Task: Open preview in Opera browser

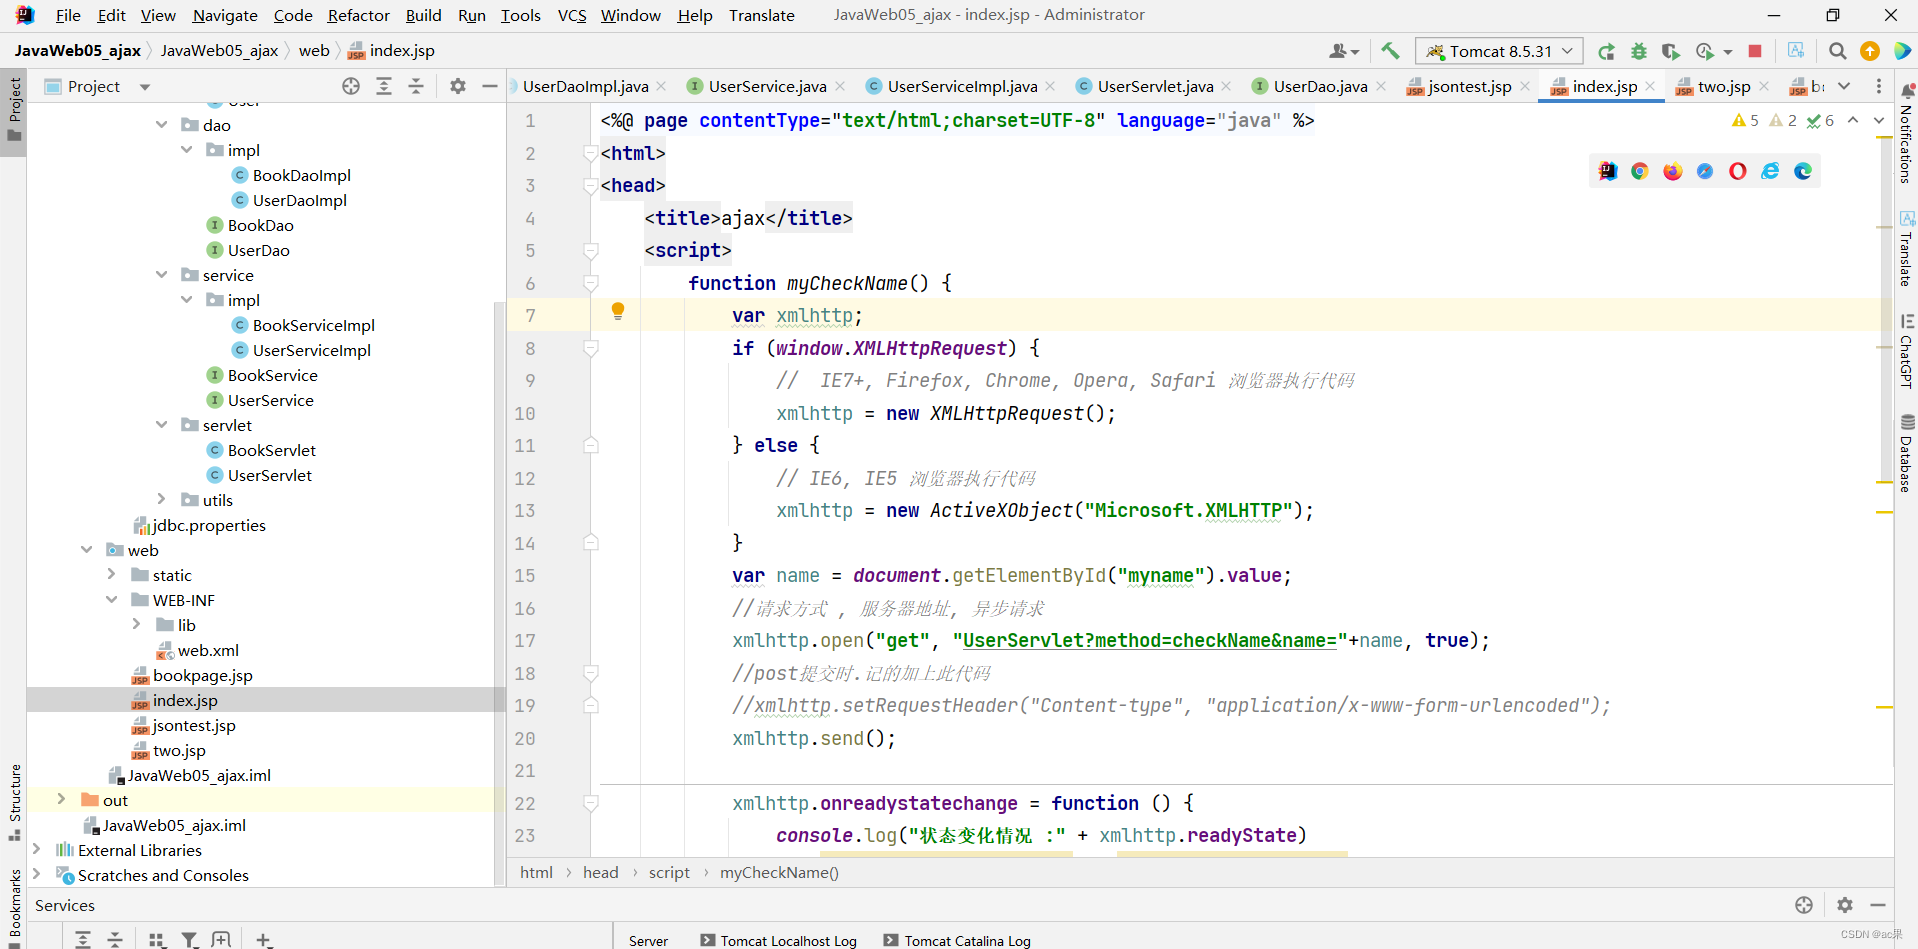Action: click(1738, 171)
